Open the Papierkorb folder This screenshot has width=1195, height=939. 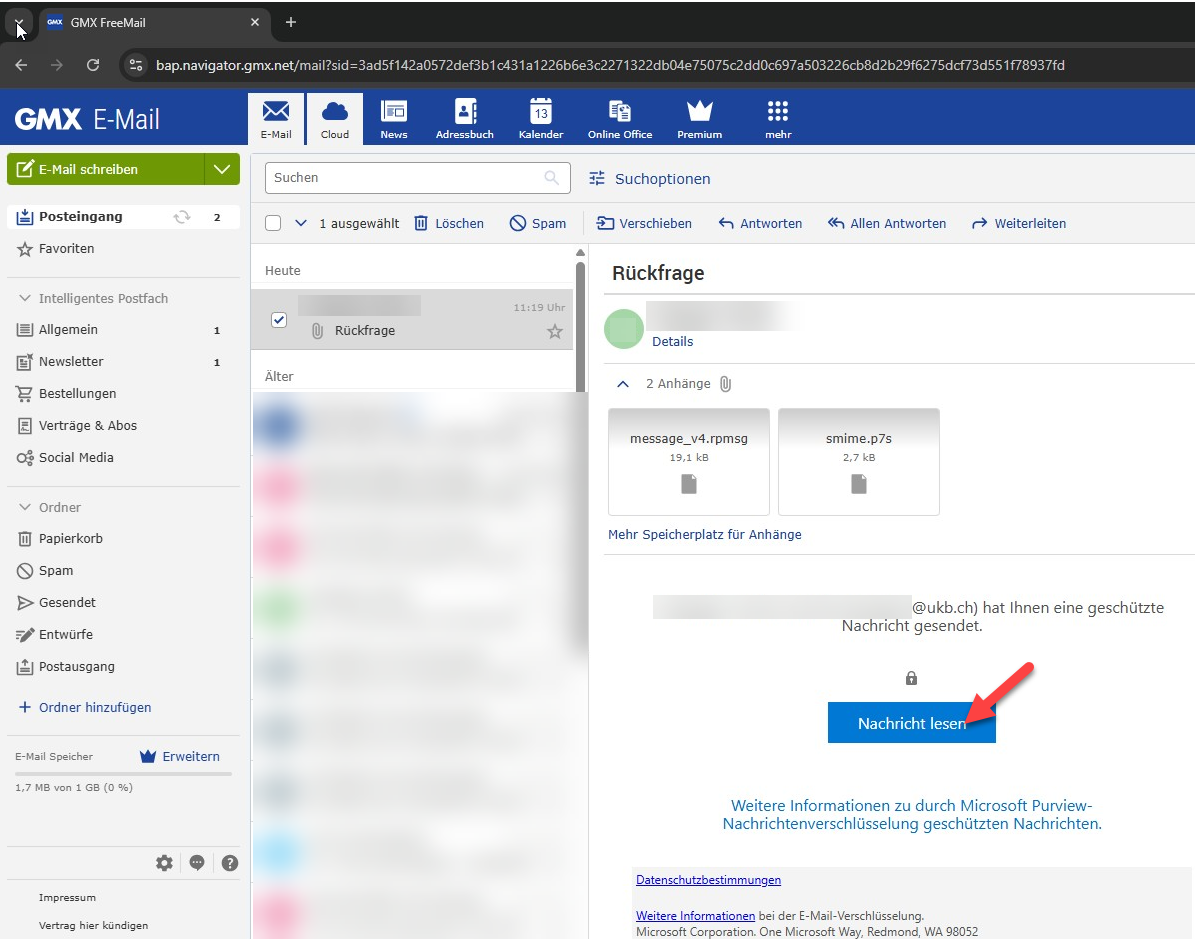tap(123, 539)
